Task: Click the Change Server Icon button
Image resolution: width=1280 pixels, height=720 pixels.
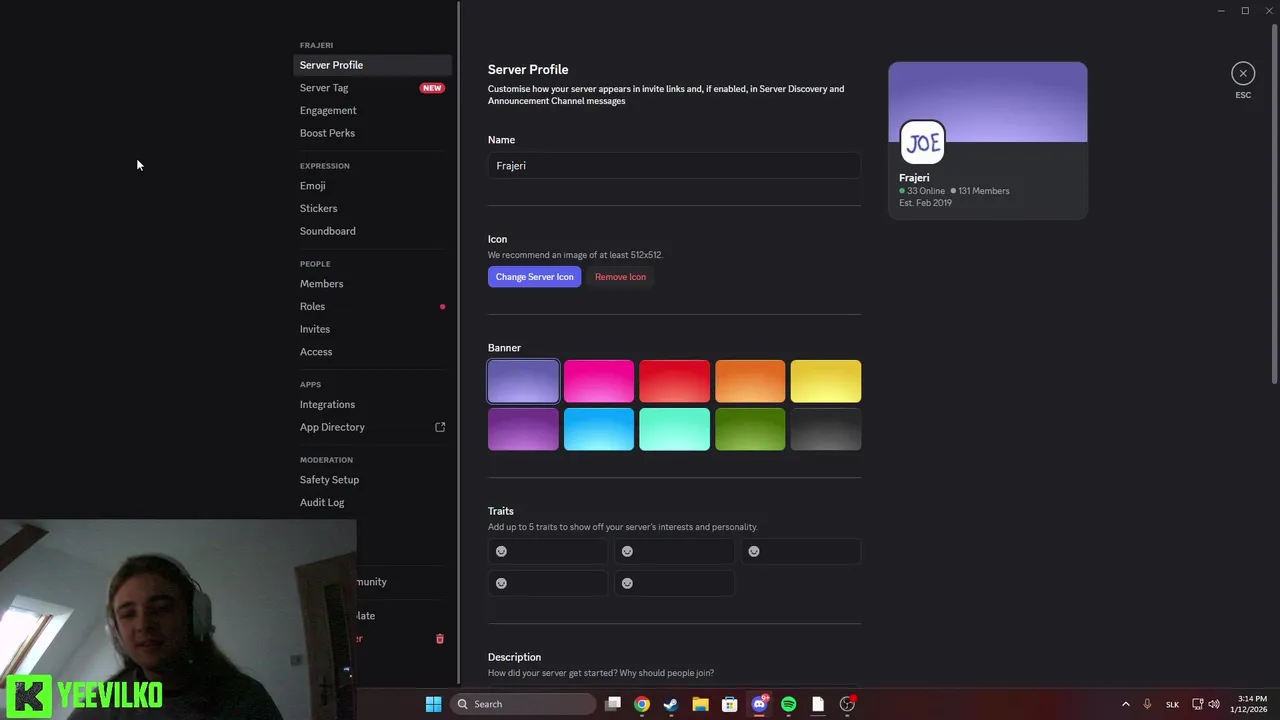Action: 534,277
